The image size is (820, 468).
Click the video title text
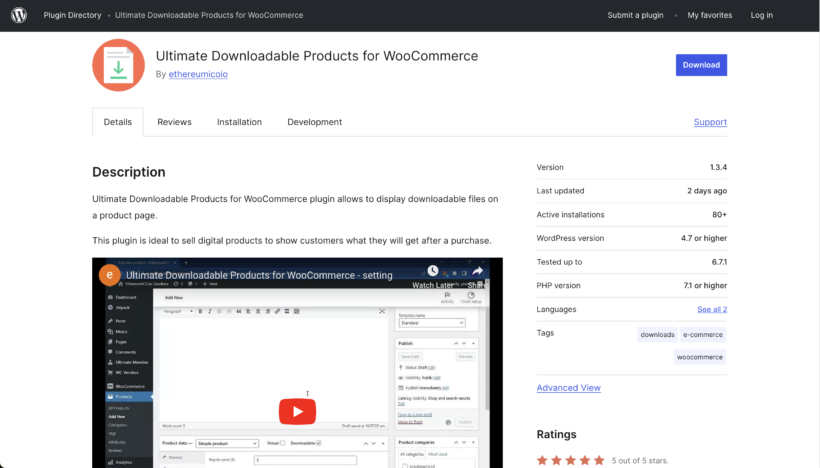click(x=259, y=275)
